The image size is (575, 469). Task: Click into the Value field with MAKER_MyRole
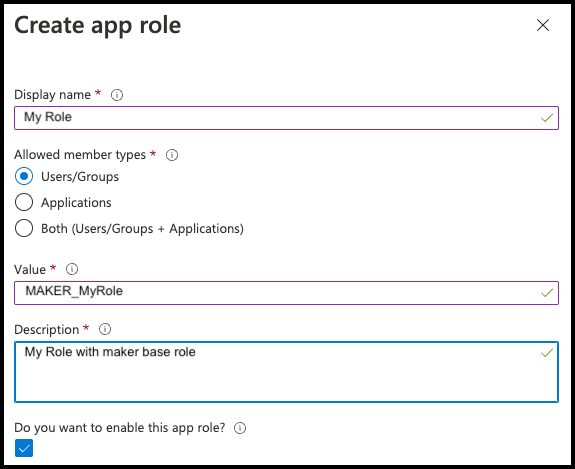(286, 293)
